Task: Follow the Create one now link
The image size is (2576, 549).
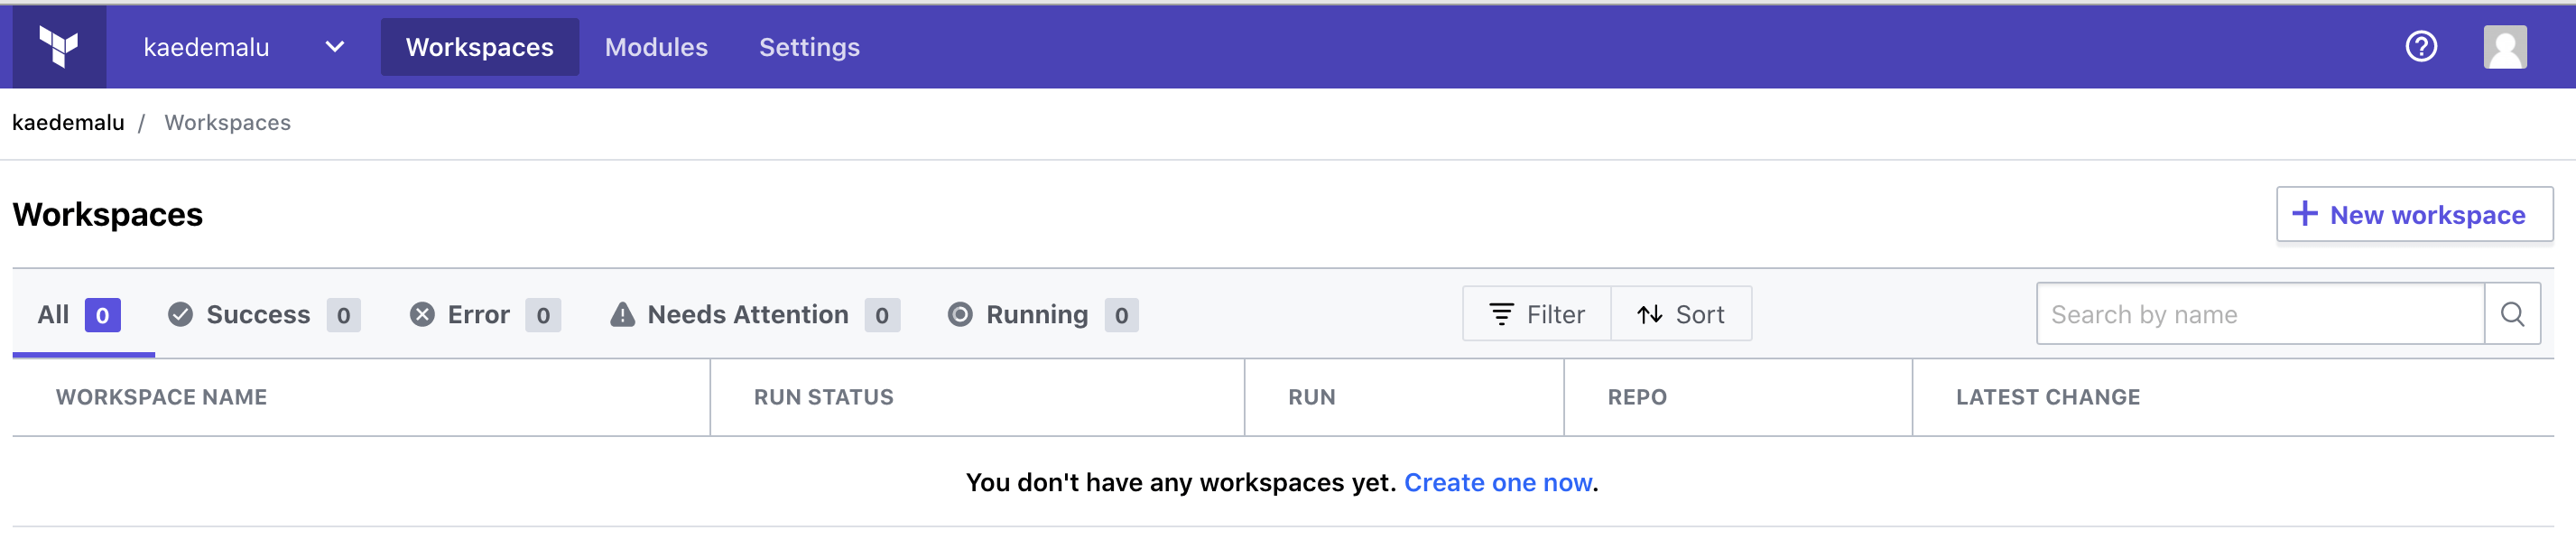Action: [1498, 483]
